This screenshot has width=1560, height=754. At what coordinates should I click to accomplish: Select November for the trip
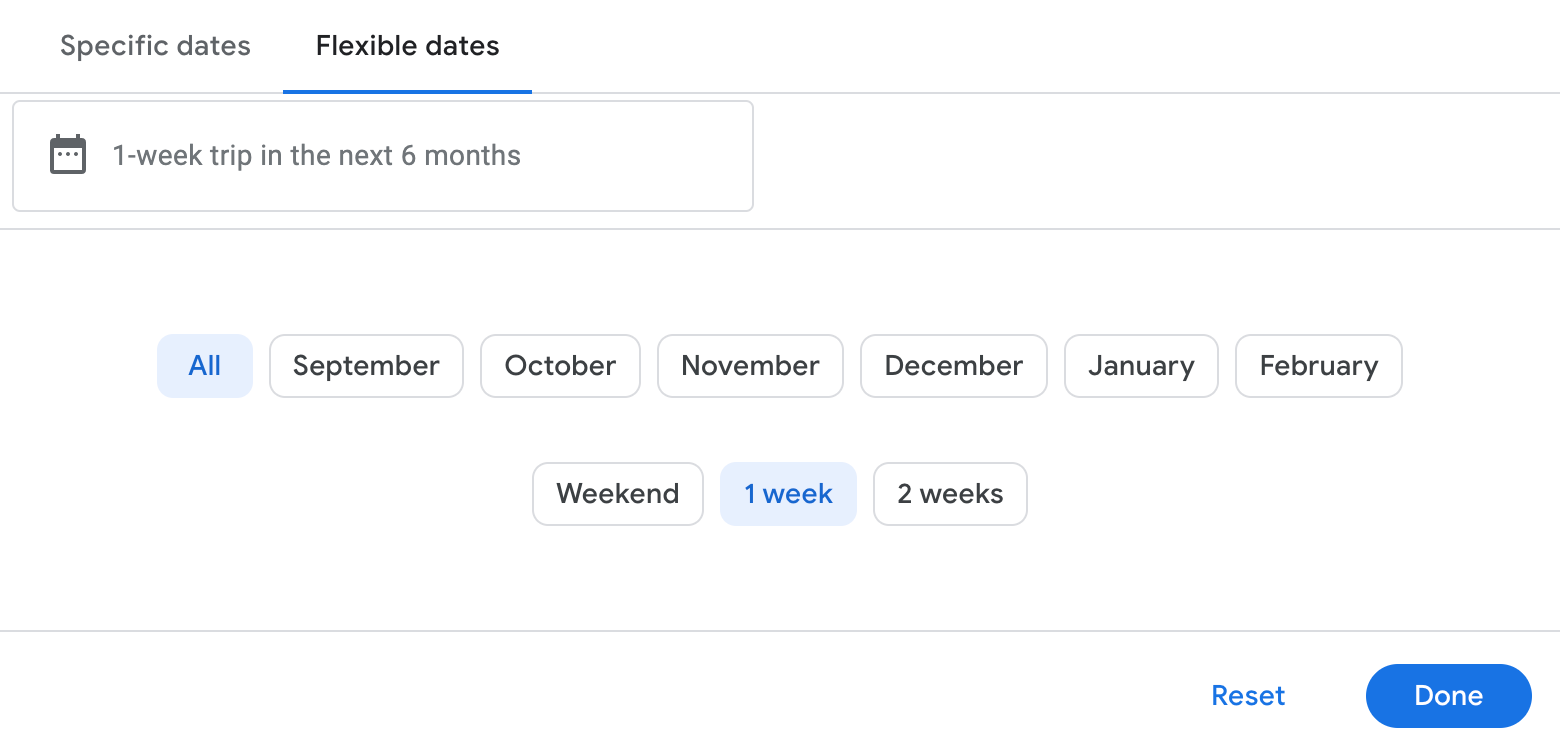point(750,366)
